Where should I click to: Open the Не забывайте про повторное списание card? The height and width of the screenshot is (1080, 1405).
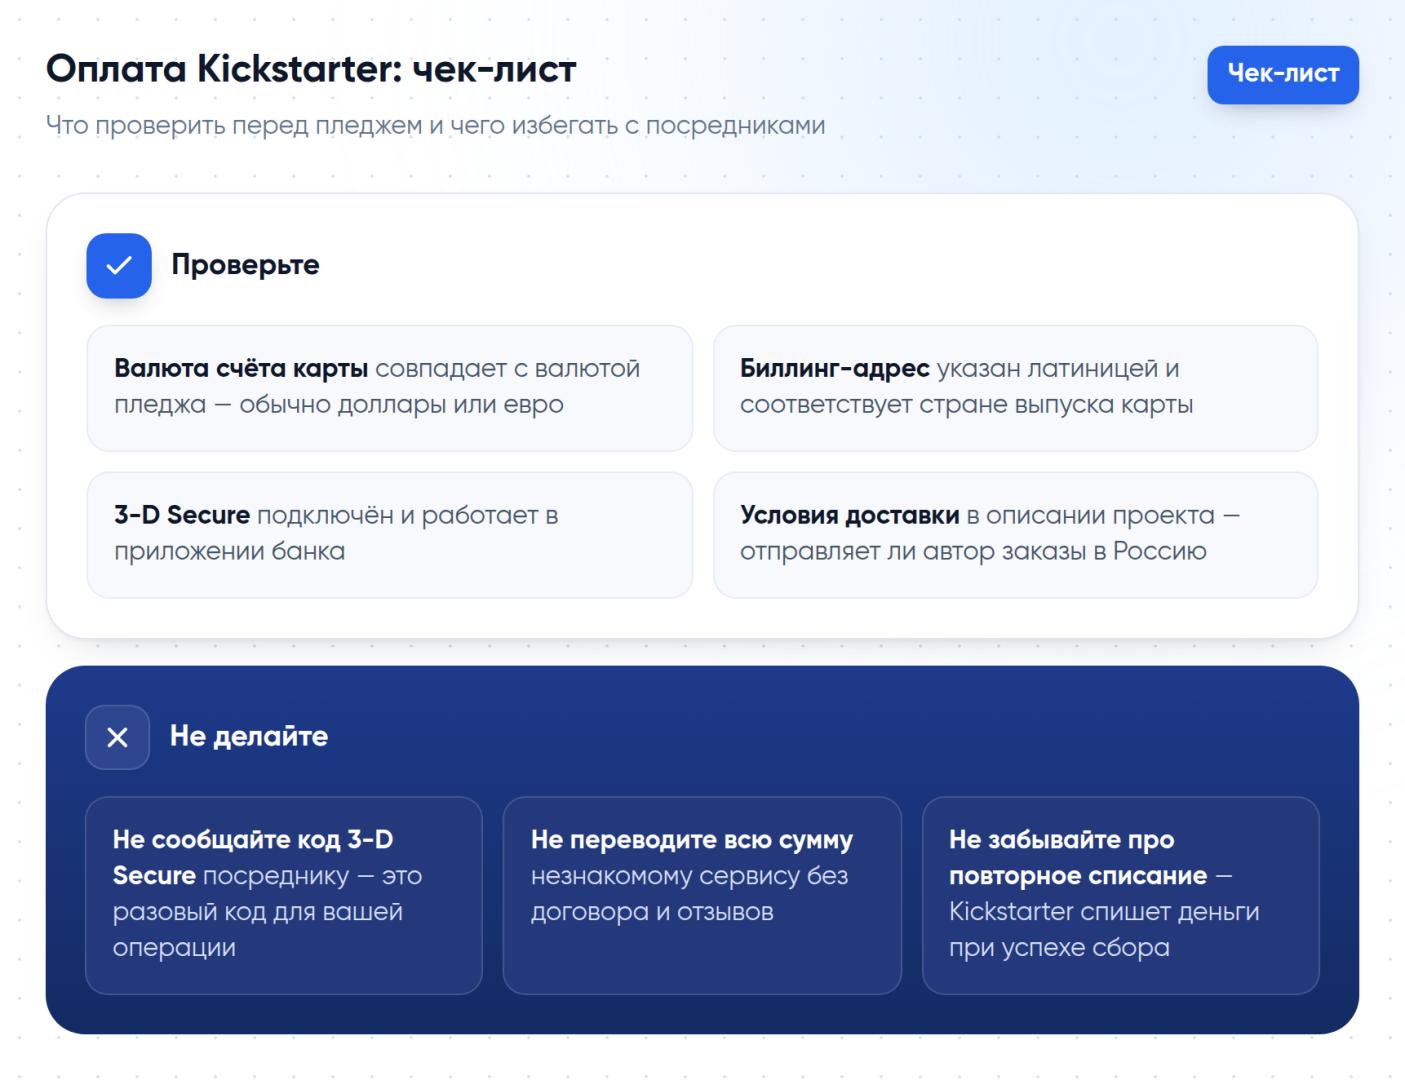tap(1120, 895)
